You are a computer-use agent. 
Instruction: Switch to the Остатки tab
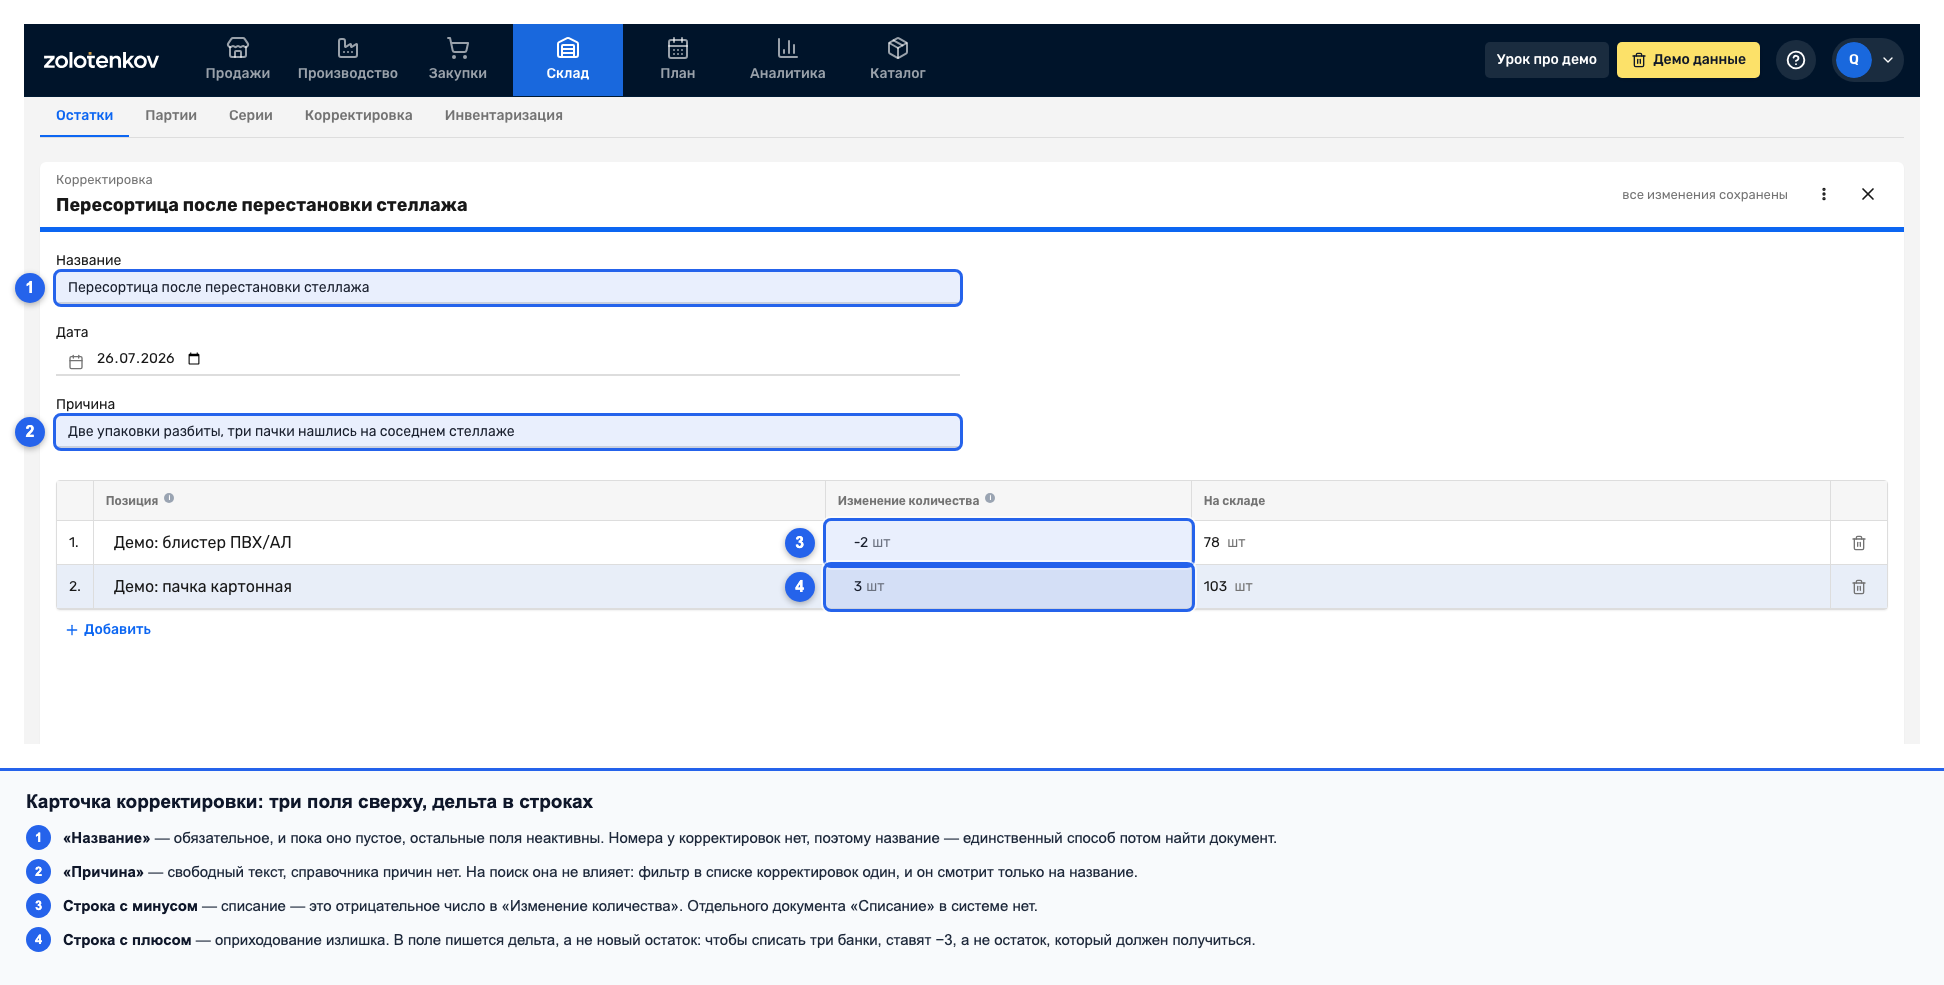(84, 116)
